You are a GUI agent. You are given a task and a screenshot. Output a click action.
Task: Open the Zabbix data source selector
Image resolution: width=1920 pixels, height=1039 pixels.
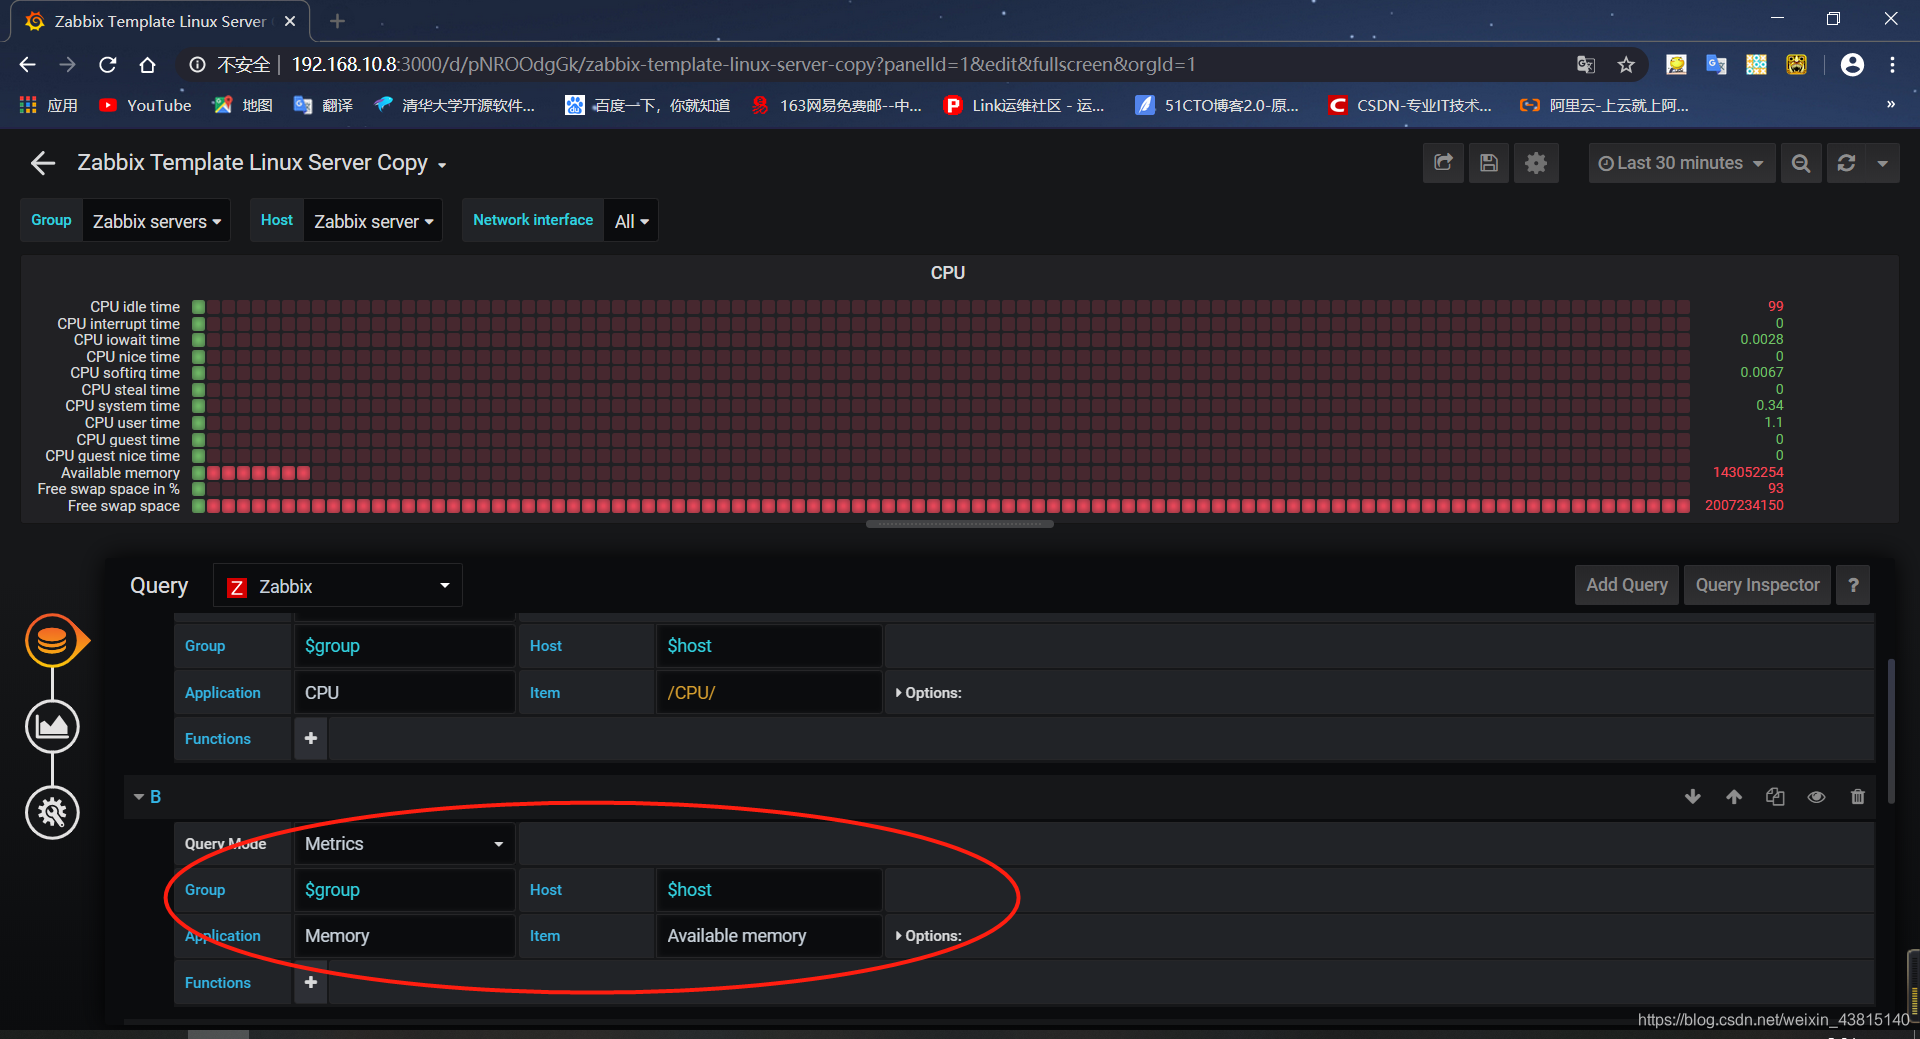(338, 586)
